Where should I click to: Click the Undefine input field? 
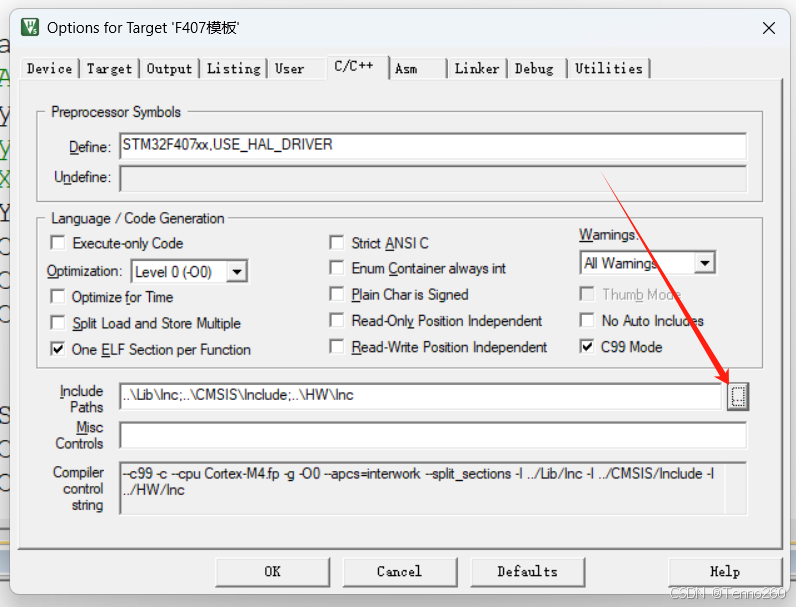(x=433, y=178)
